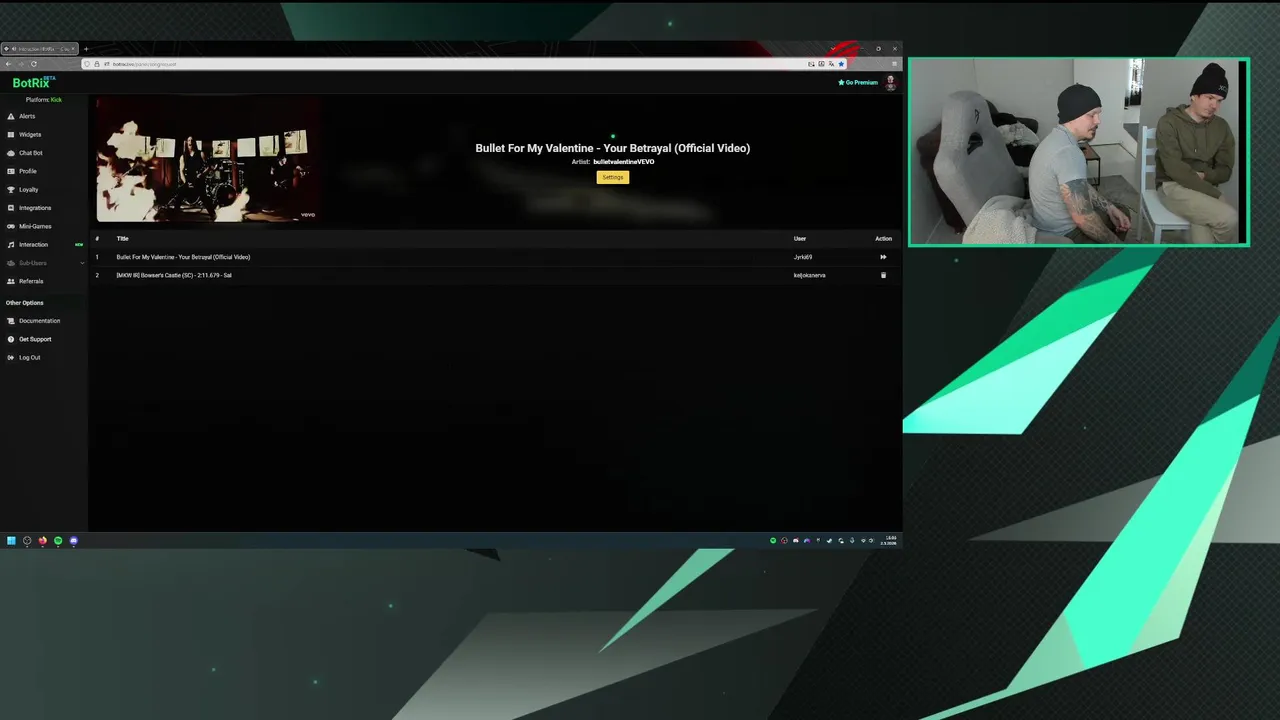Image resolution: width=1280 pixels, height=720 pixels.
Task: Click the Profile card icon
Action: pos(11,171)
